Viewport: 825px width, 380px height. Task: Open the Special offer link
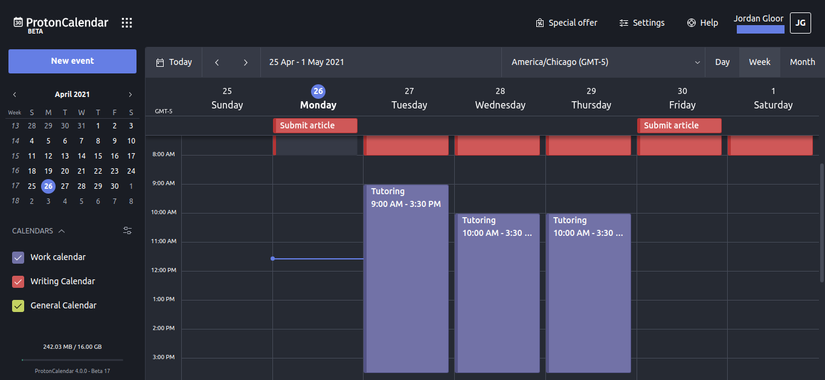coord(566,23)
